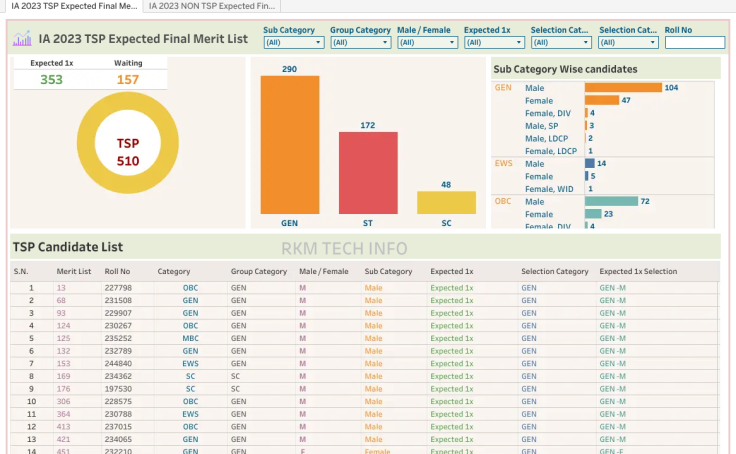
Task: Select the OBC Female bar with 23
Action: (593, 214)
